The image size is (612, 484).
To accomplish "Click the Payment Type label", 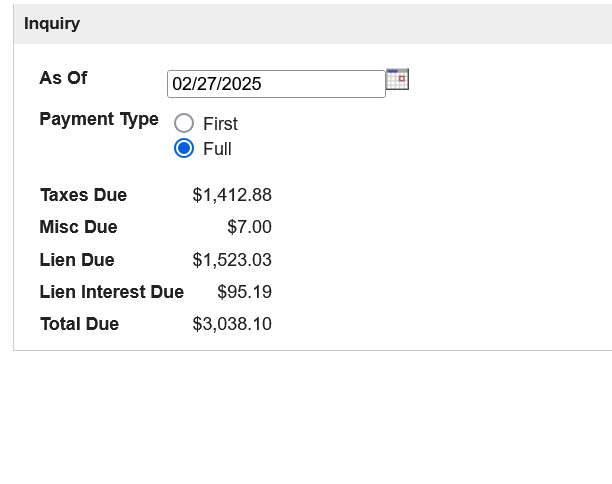I will point(99,119).
